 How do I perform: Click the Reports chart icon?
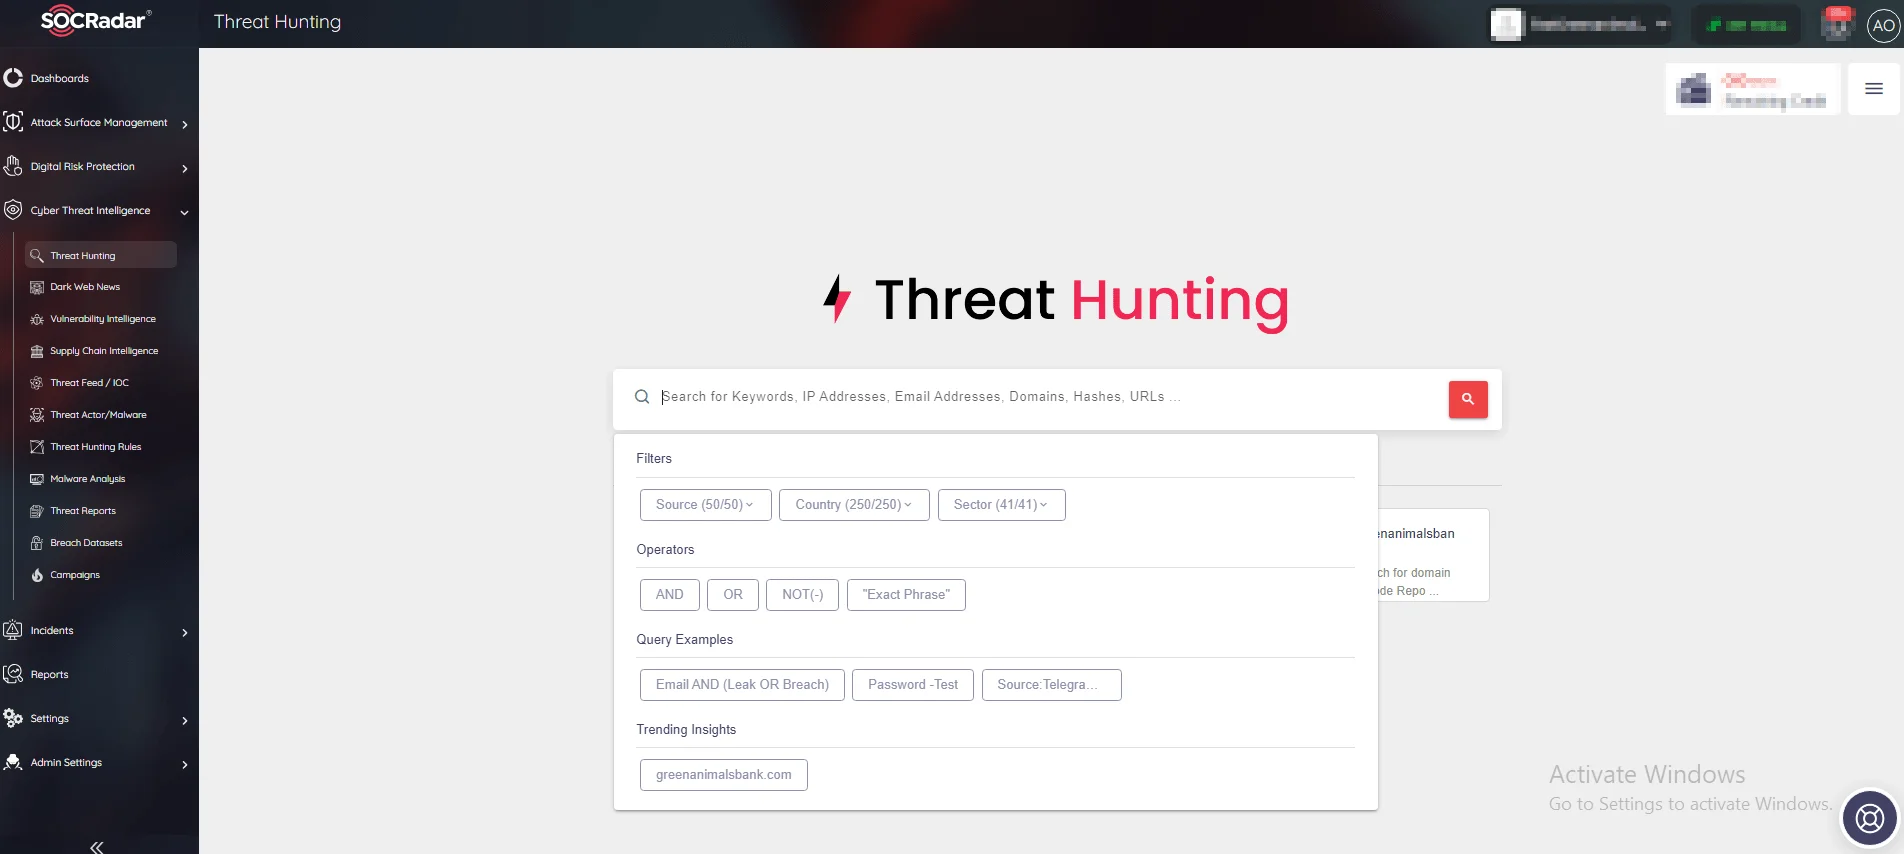[13, 674]
